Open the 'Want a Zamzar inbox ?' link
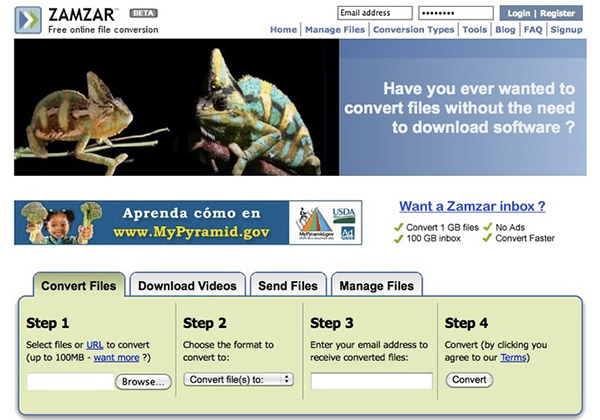The width and height of the screenshot is (600, 420). tap(472, 206)
